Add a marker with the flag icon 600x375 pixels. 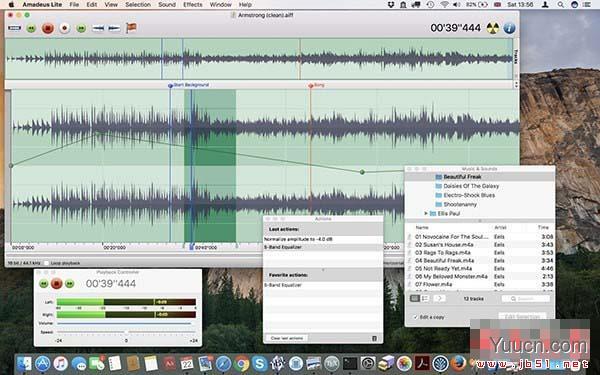tap(131, 28)
